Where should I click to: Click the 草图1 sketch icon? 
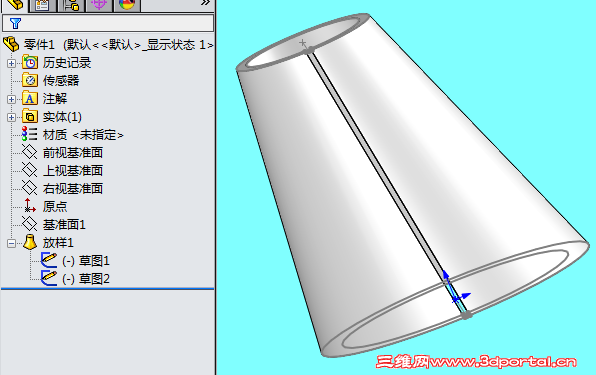[49, 260]
